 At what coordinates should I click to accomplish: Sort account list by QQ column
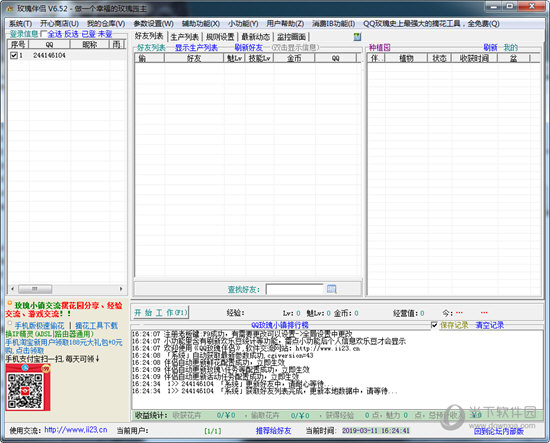(49, 45)
